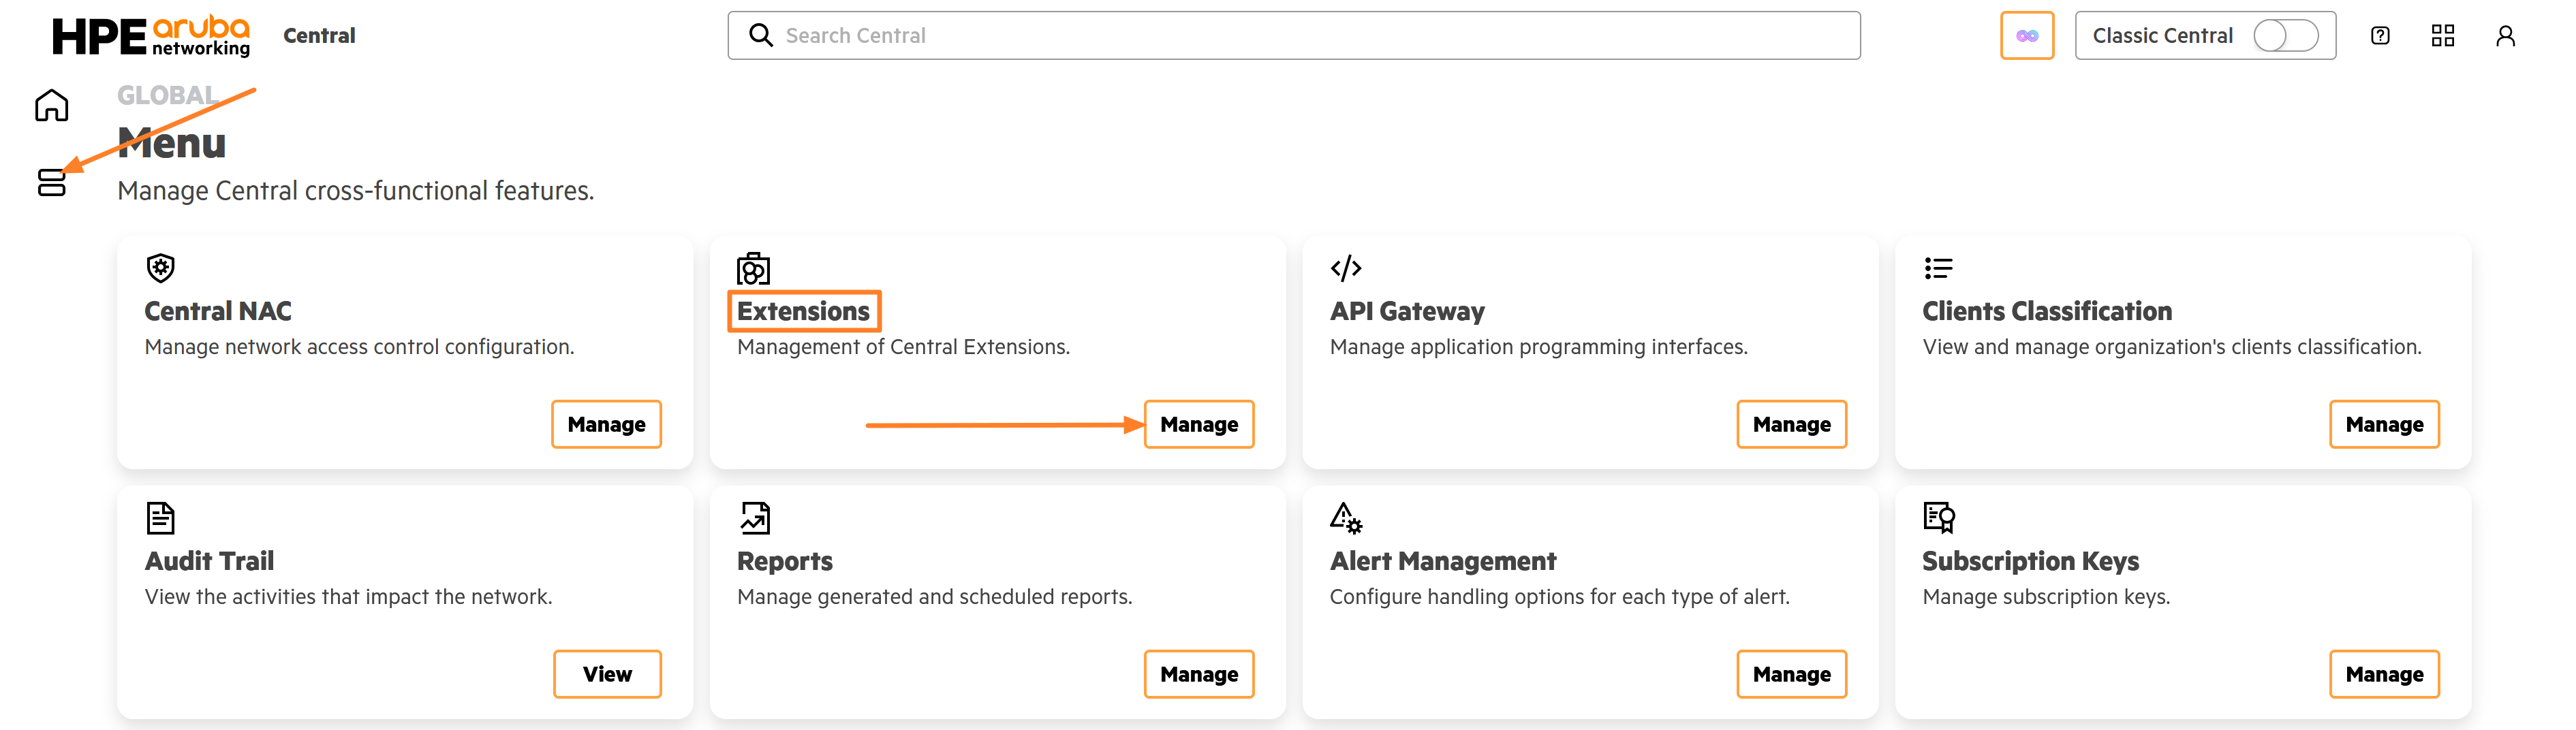Click the Central NAC card title
The height and width of the screenshot is (730, 2576).
click(218, 312)
